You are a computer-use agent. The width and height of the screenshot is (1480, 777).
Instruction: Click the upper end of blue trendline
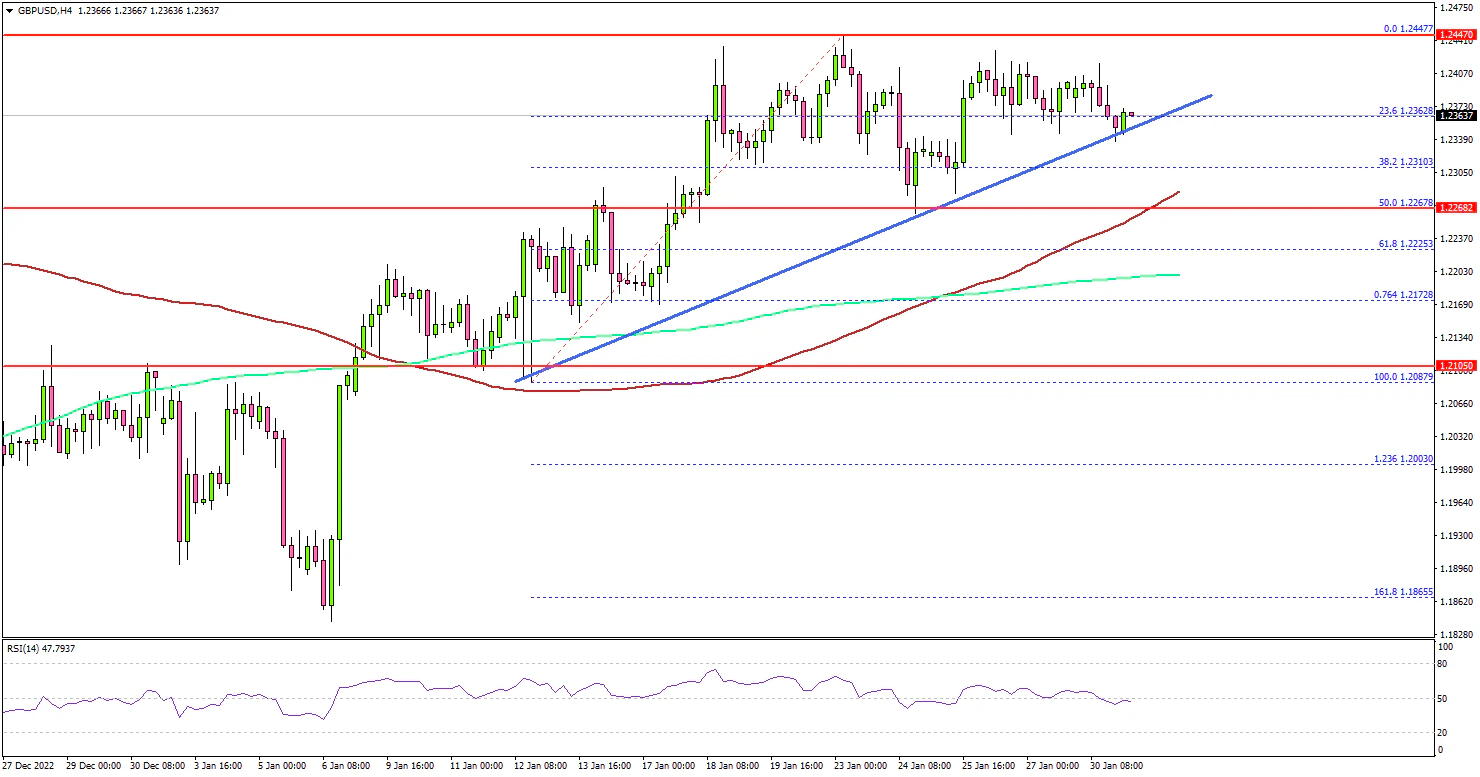pos(1210,96)
